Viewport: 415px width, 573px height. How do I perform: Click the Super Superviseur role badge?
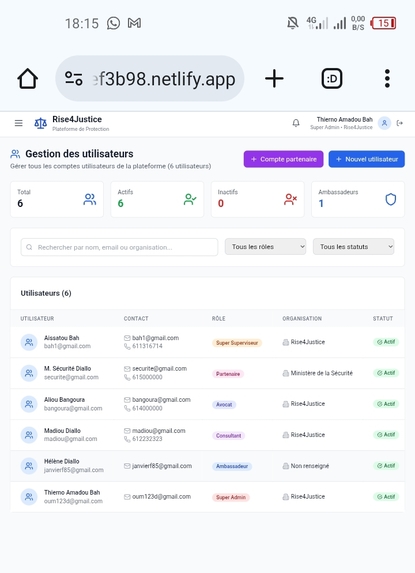[237, 343]
